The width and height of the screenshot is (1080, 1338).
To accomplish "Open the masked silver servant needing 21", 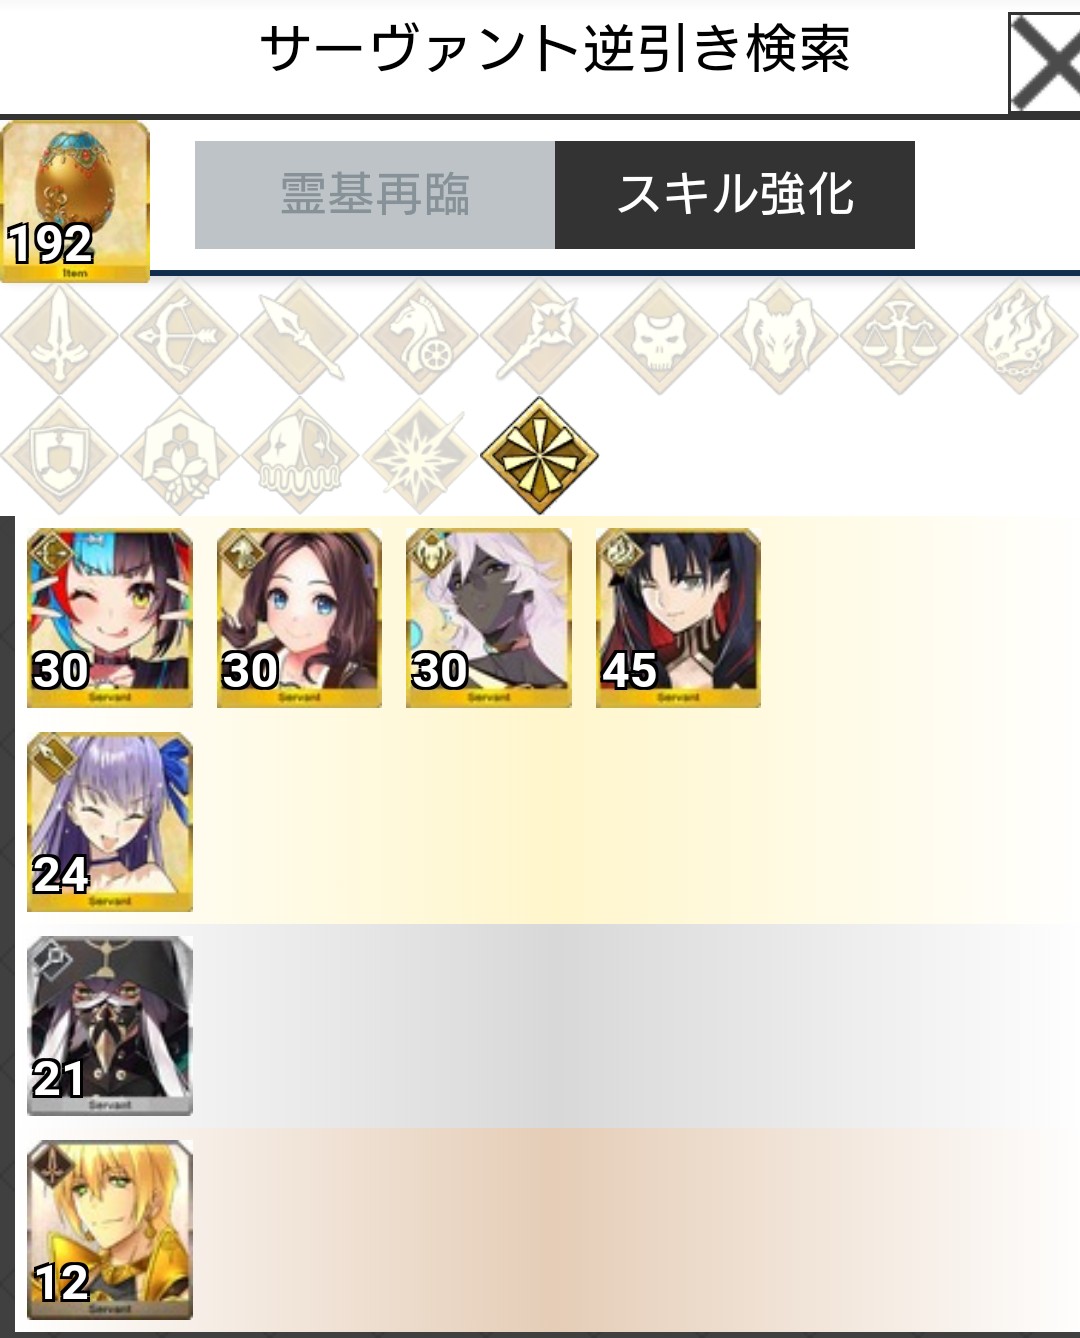I will pyautogui.click(x=110, y=1026).
